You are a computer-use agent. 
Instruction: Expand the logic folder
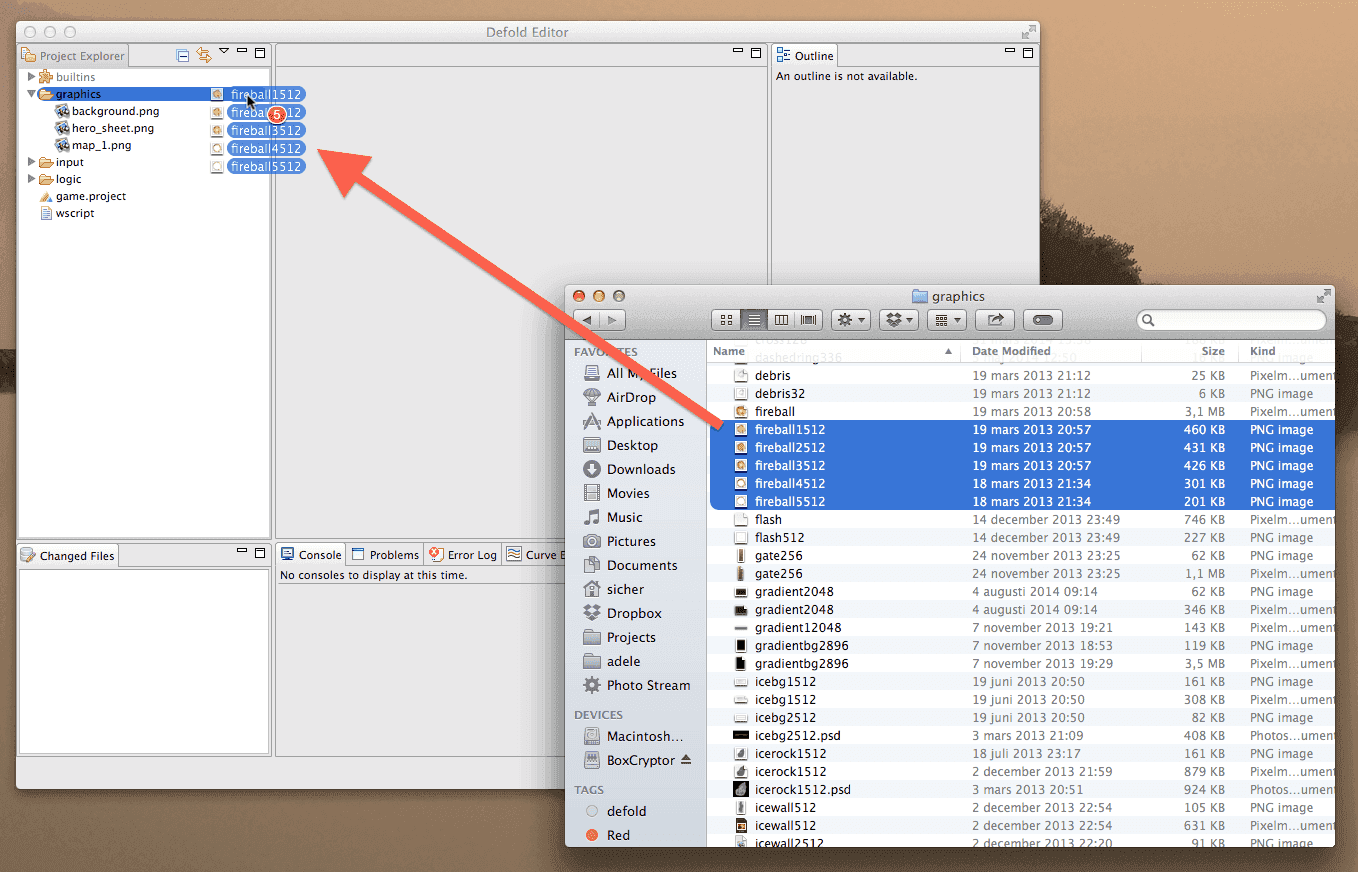pyautogui.click(x=32, y=179)
